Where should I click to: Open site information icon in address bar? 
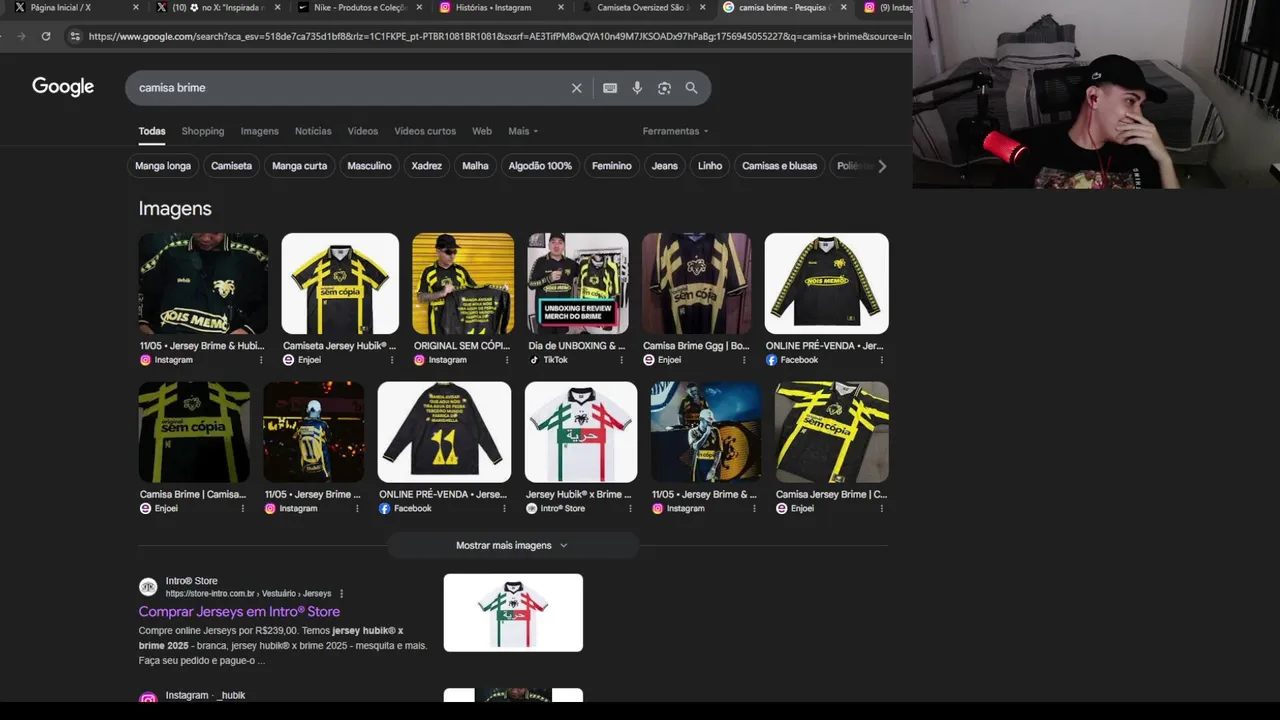pyautogui.click(x=74, y=36)
